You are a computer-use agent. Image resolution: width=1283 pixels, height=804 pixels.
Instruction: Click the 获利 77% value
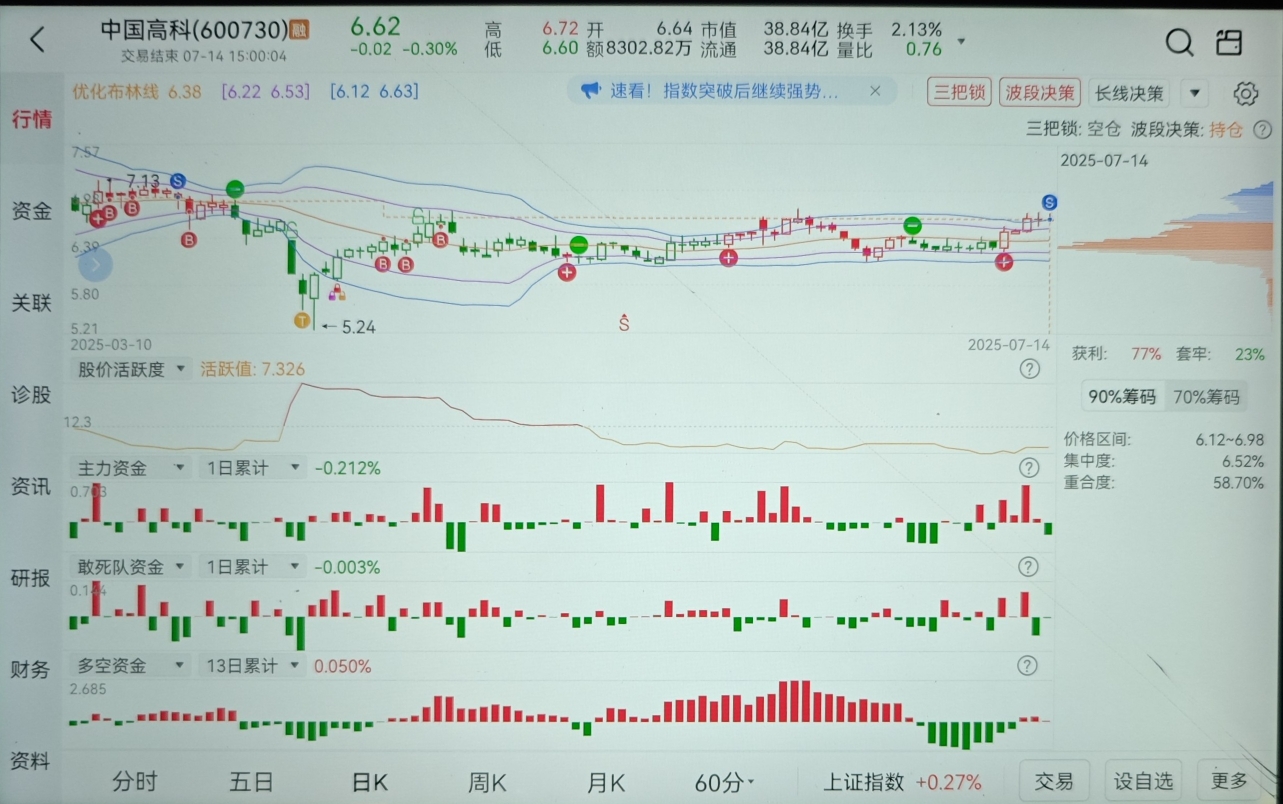pos(1146,354)
